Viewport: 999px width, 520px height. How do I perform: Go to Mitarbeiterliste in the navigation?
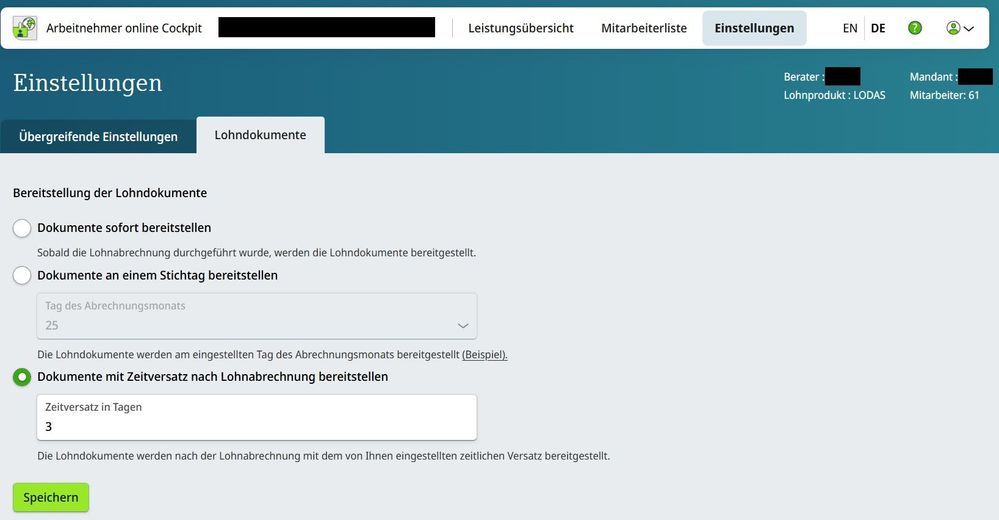pyautogui.click(x=644, y=28)
